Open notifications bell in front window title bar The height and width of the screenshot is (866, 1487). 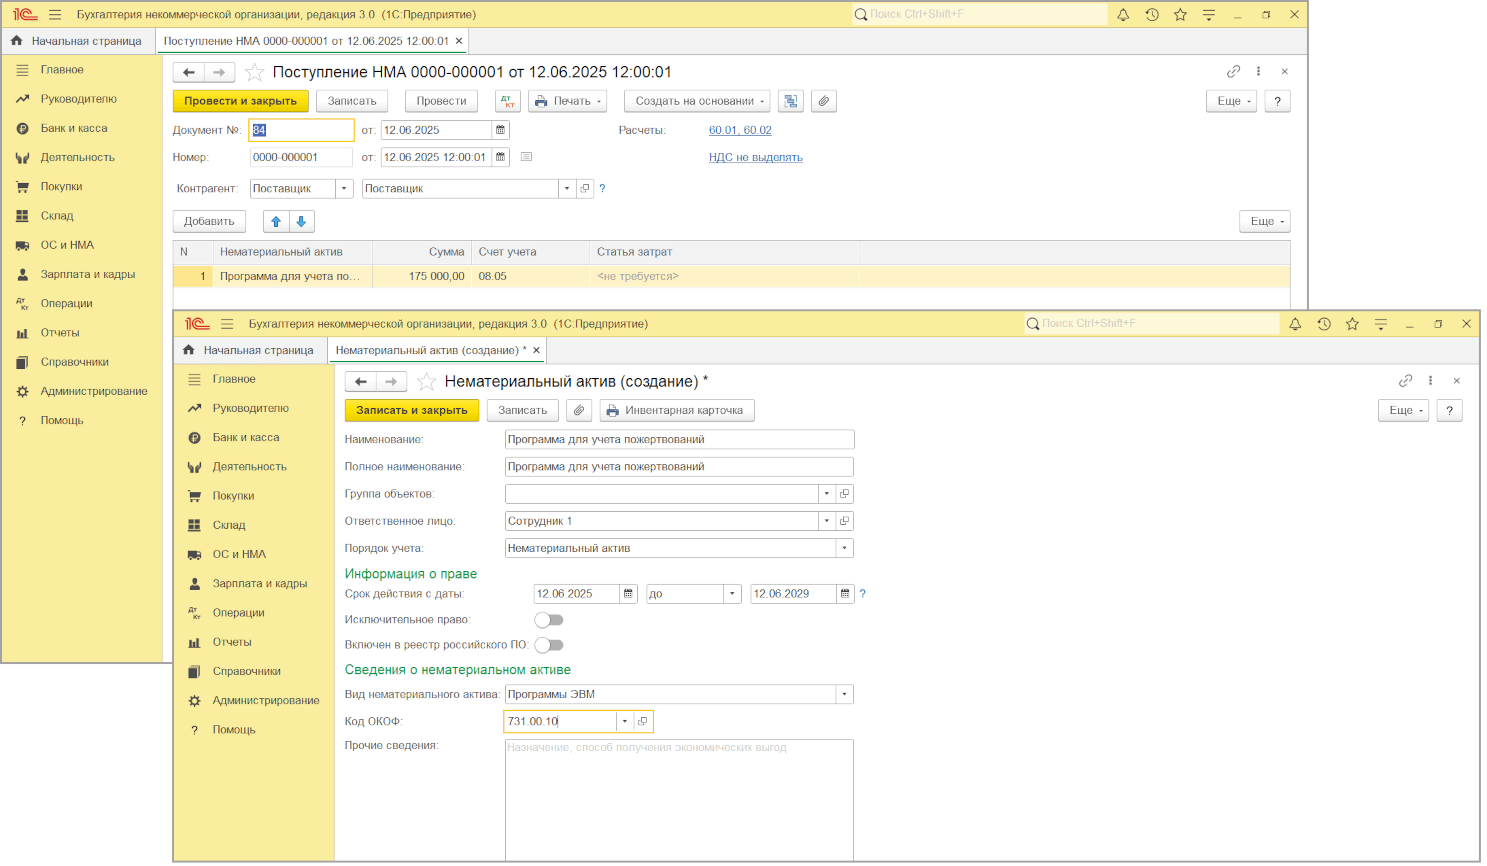pos(1295,324)
